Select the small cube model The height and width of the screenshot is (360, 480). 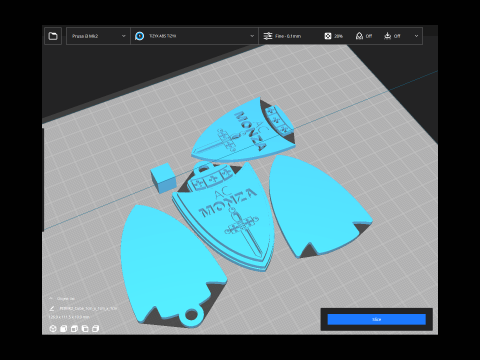163,178
